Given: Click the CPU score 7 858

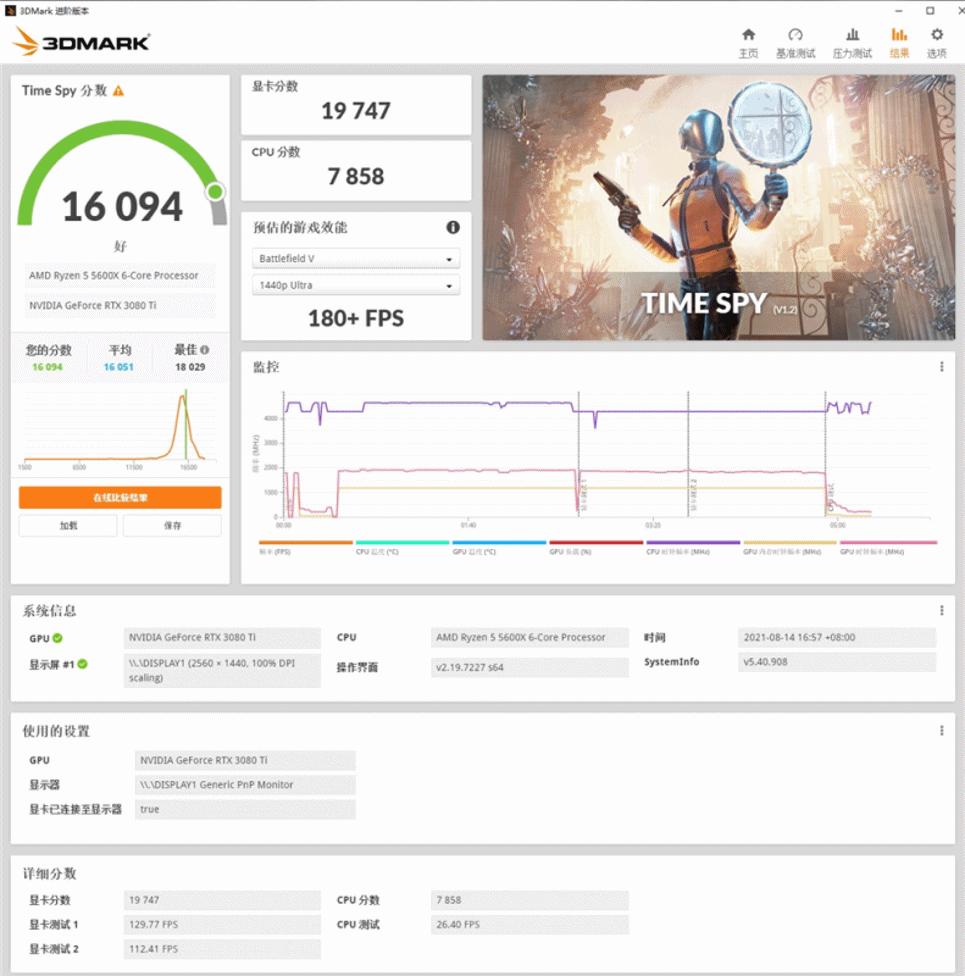Looking at the screenshot, I should 355,177.
